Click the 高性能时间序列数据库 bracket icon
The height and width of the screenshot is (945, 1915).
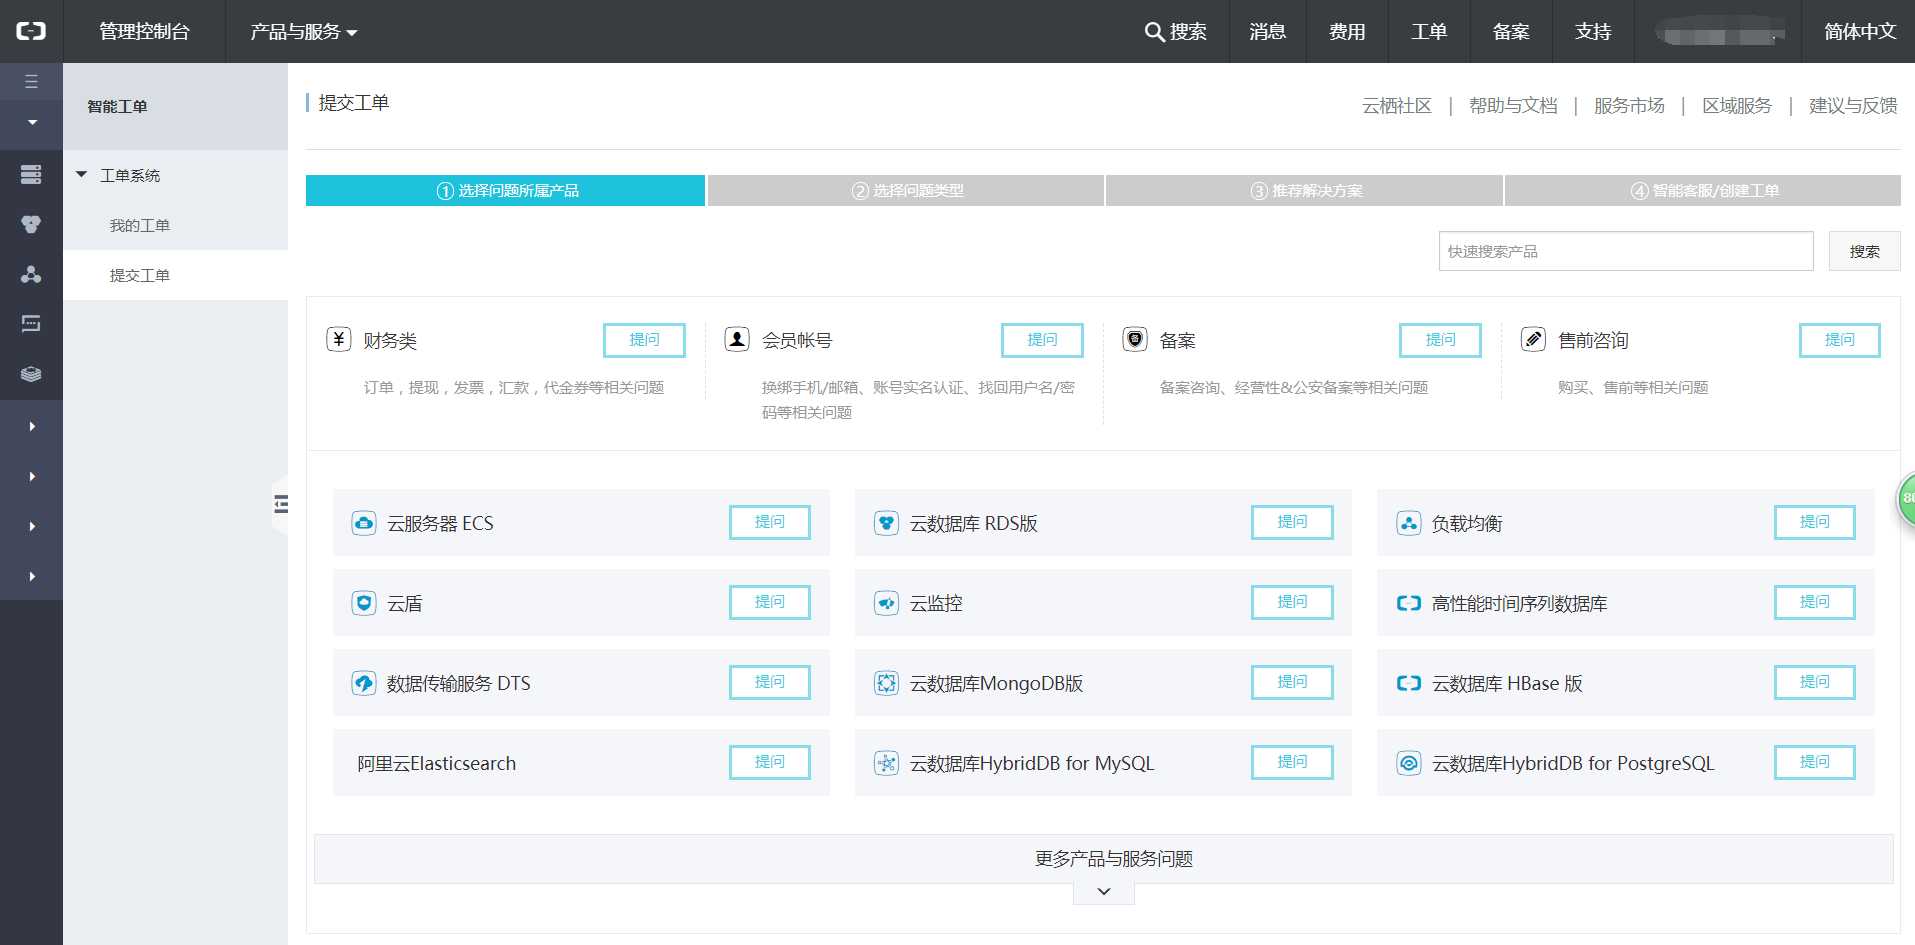tap(1408, 603)
